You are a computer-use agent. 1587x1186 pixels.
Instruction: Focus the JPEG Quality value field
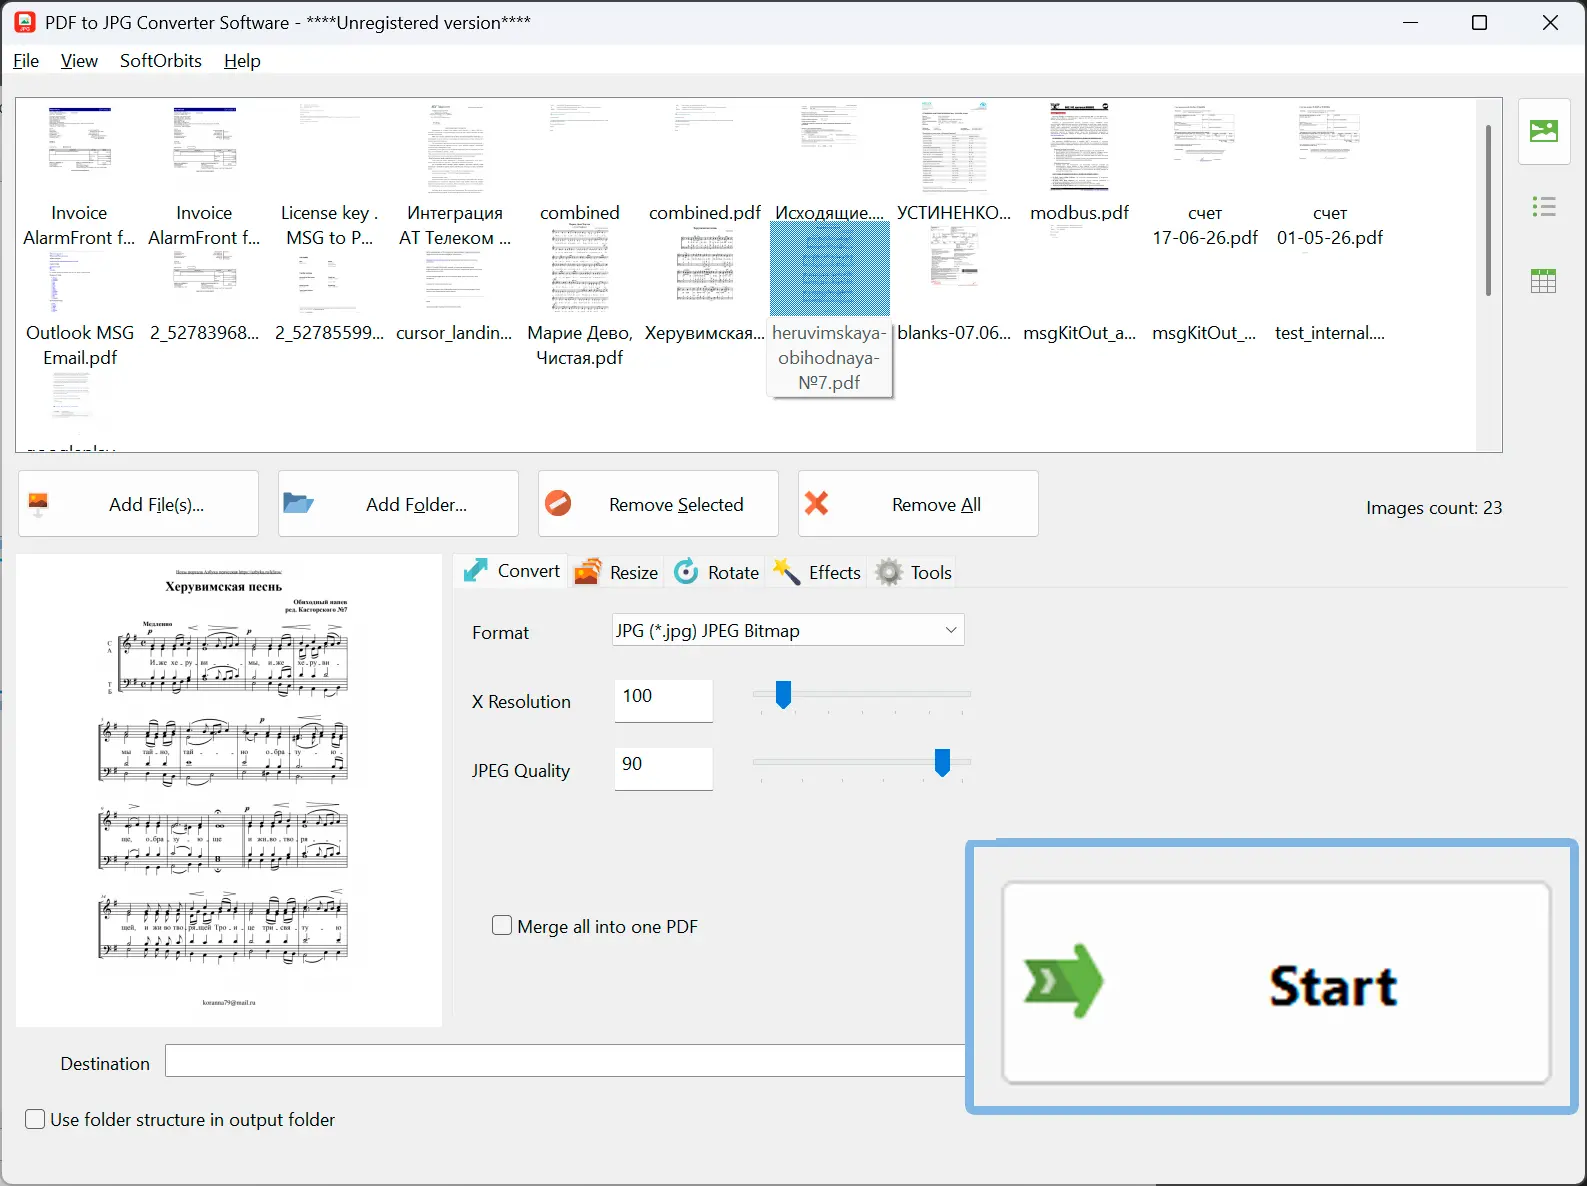click(x=663, y=768)
